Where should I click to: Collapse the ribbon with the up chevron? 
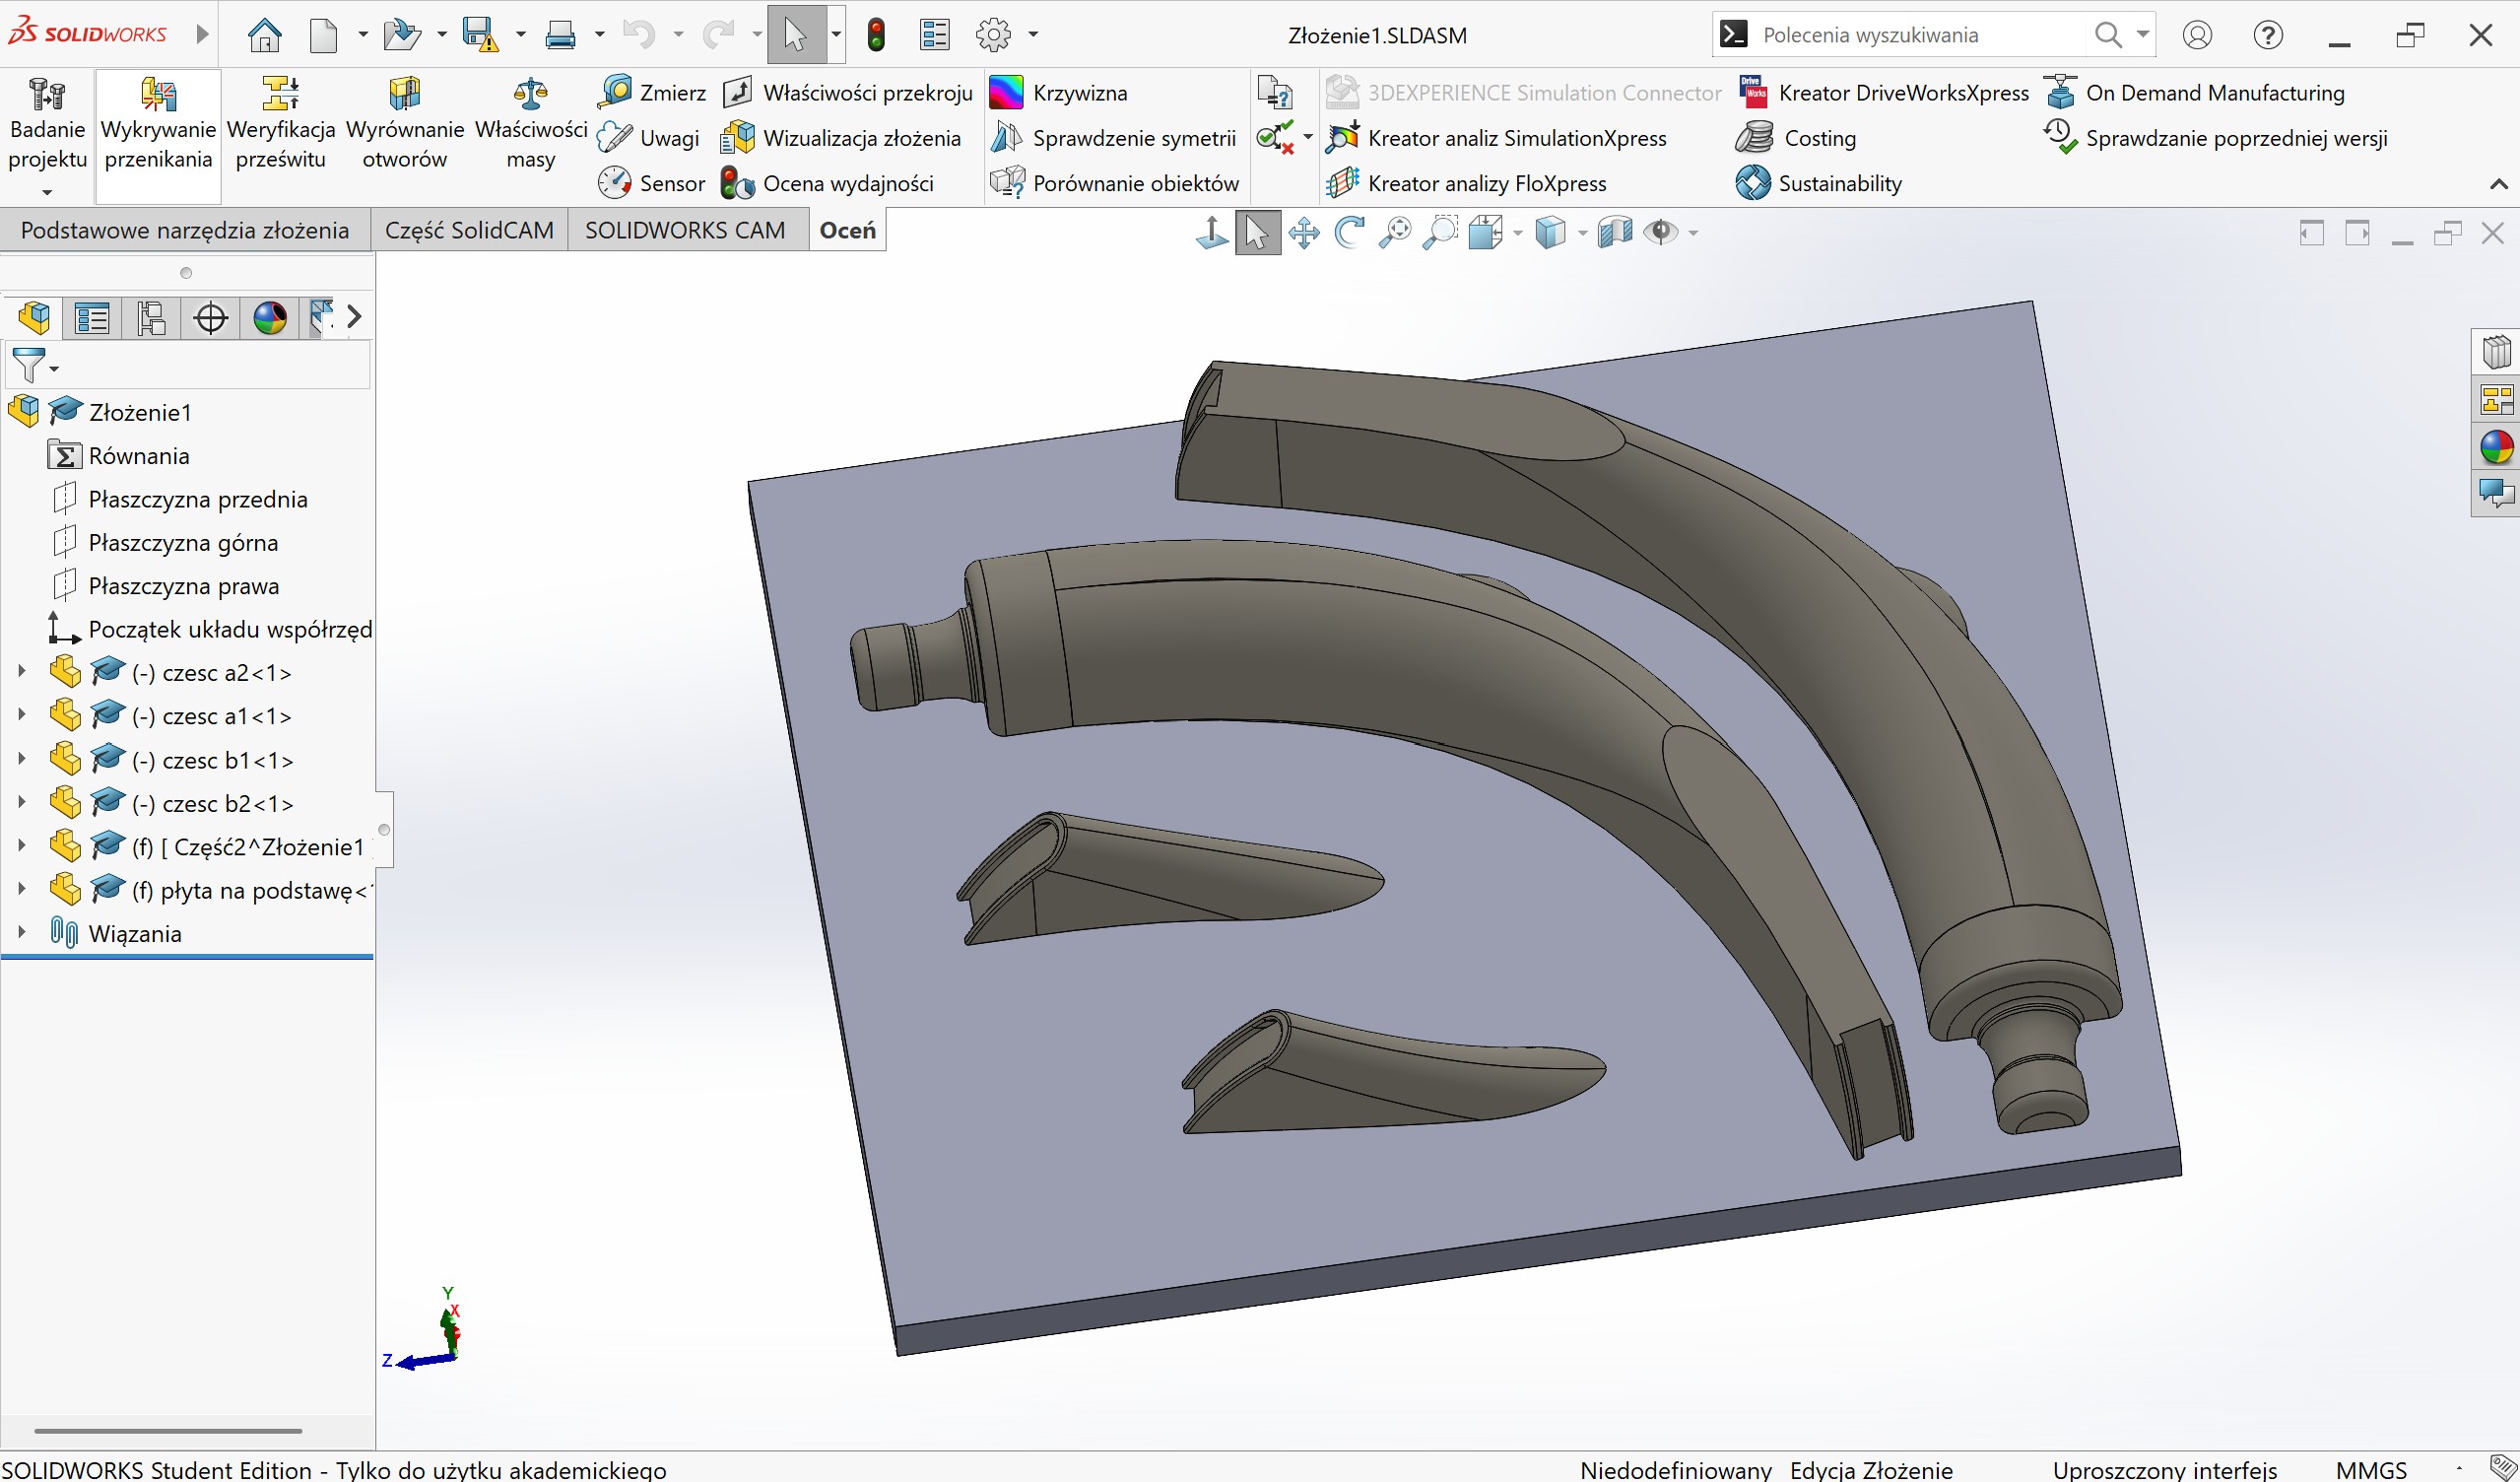point(2498,184)
